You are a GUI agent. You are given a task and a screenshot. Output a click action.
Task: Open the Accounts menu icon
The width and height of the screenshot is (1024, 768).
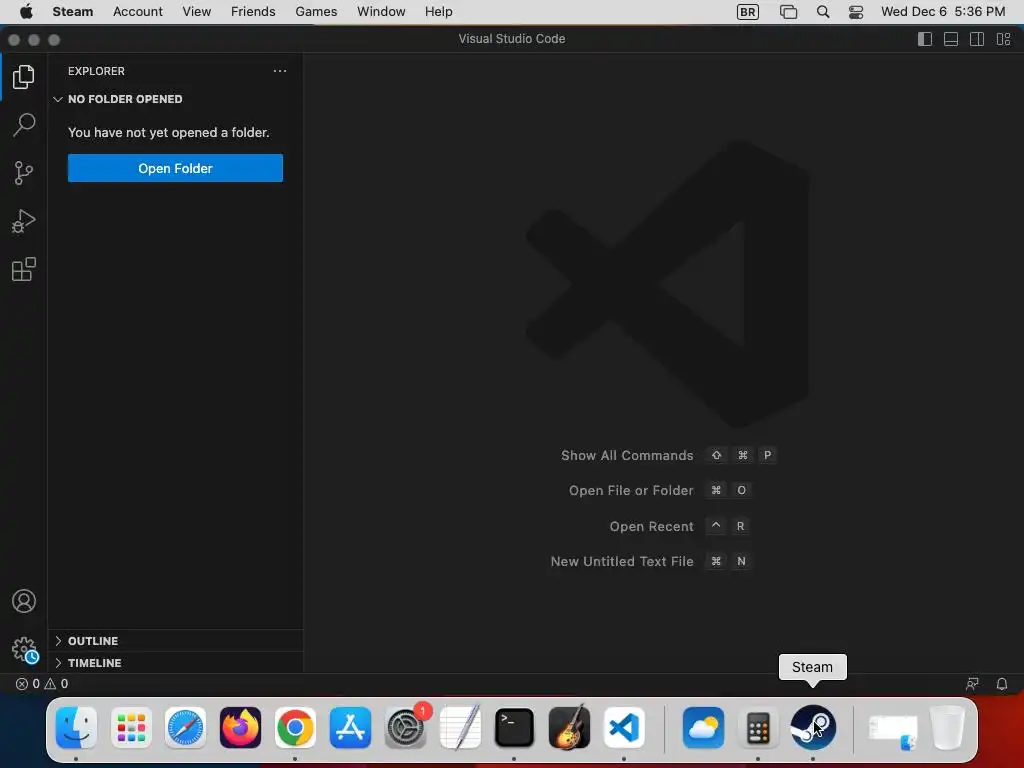[x=24, y=601]
